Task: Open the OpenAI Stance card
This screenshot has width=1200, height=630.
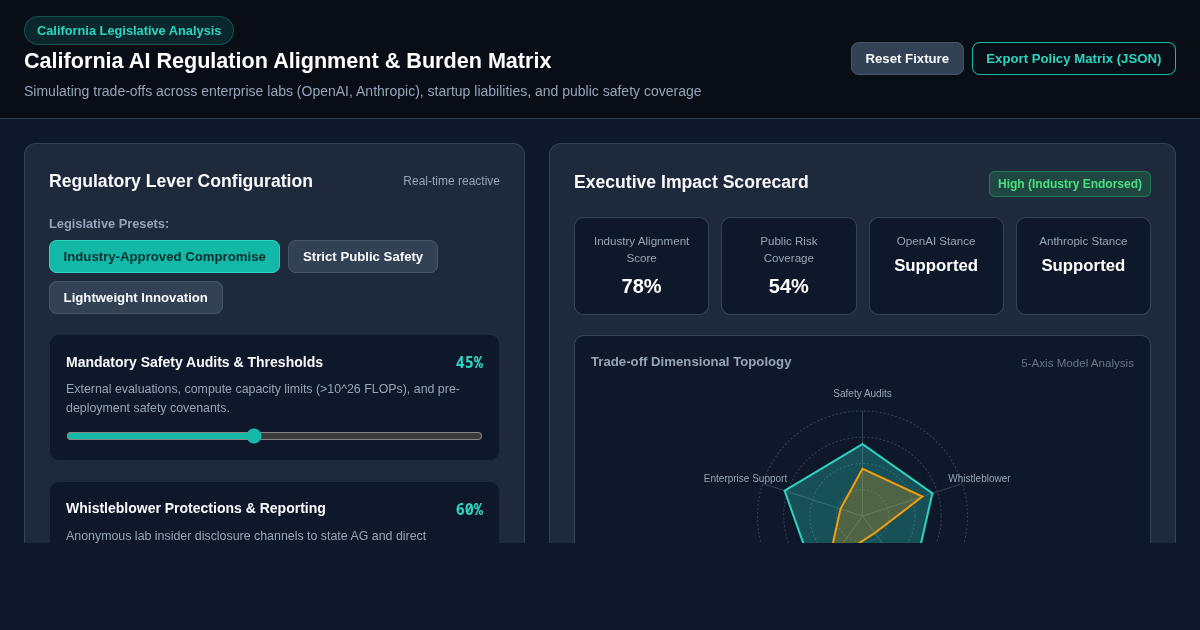Action: pos(936,266)
